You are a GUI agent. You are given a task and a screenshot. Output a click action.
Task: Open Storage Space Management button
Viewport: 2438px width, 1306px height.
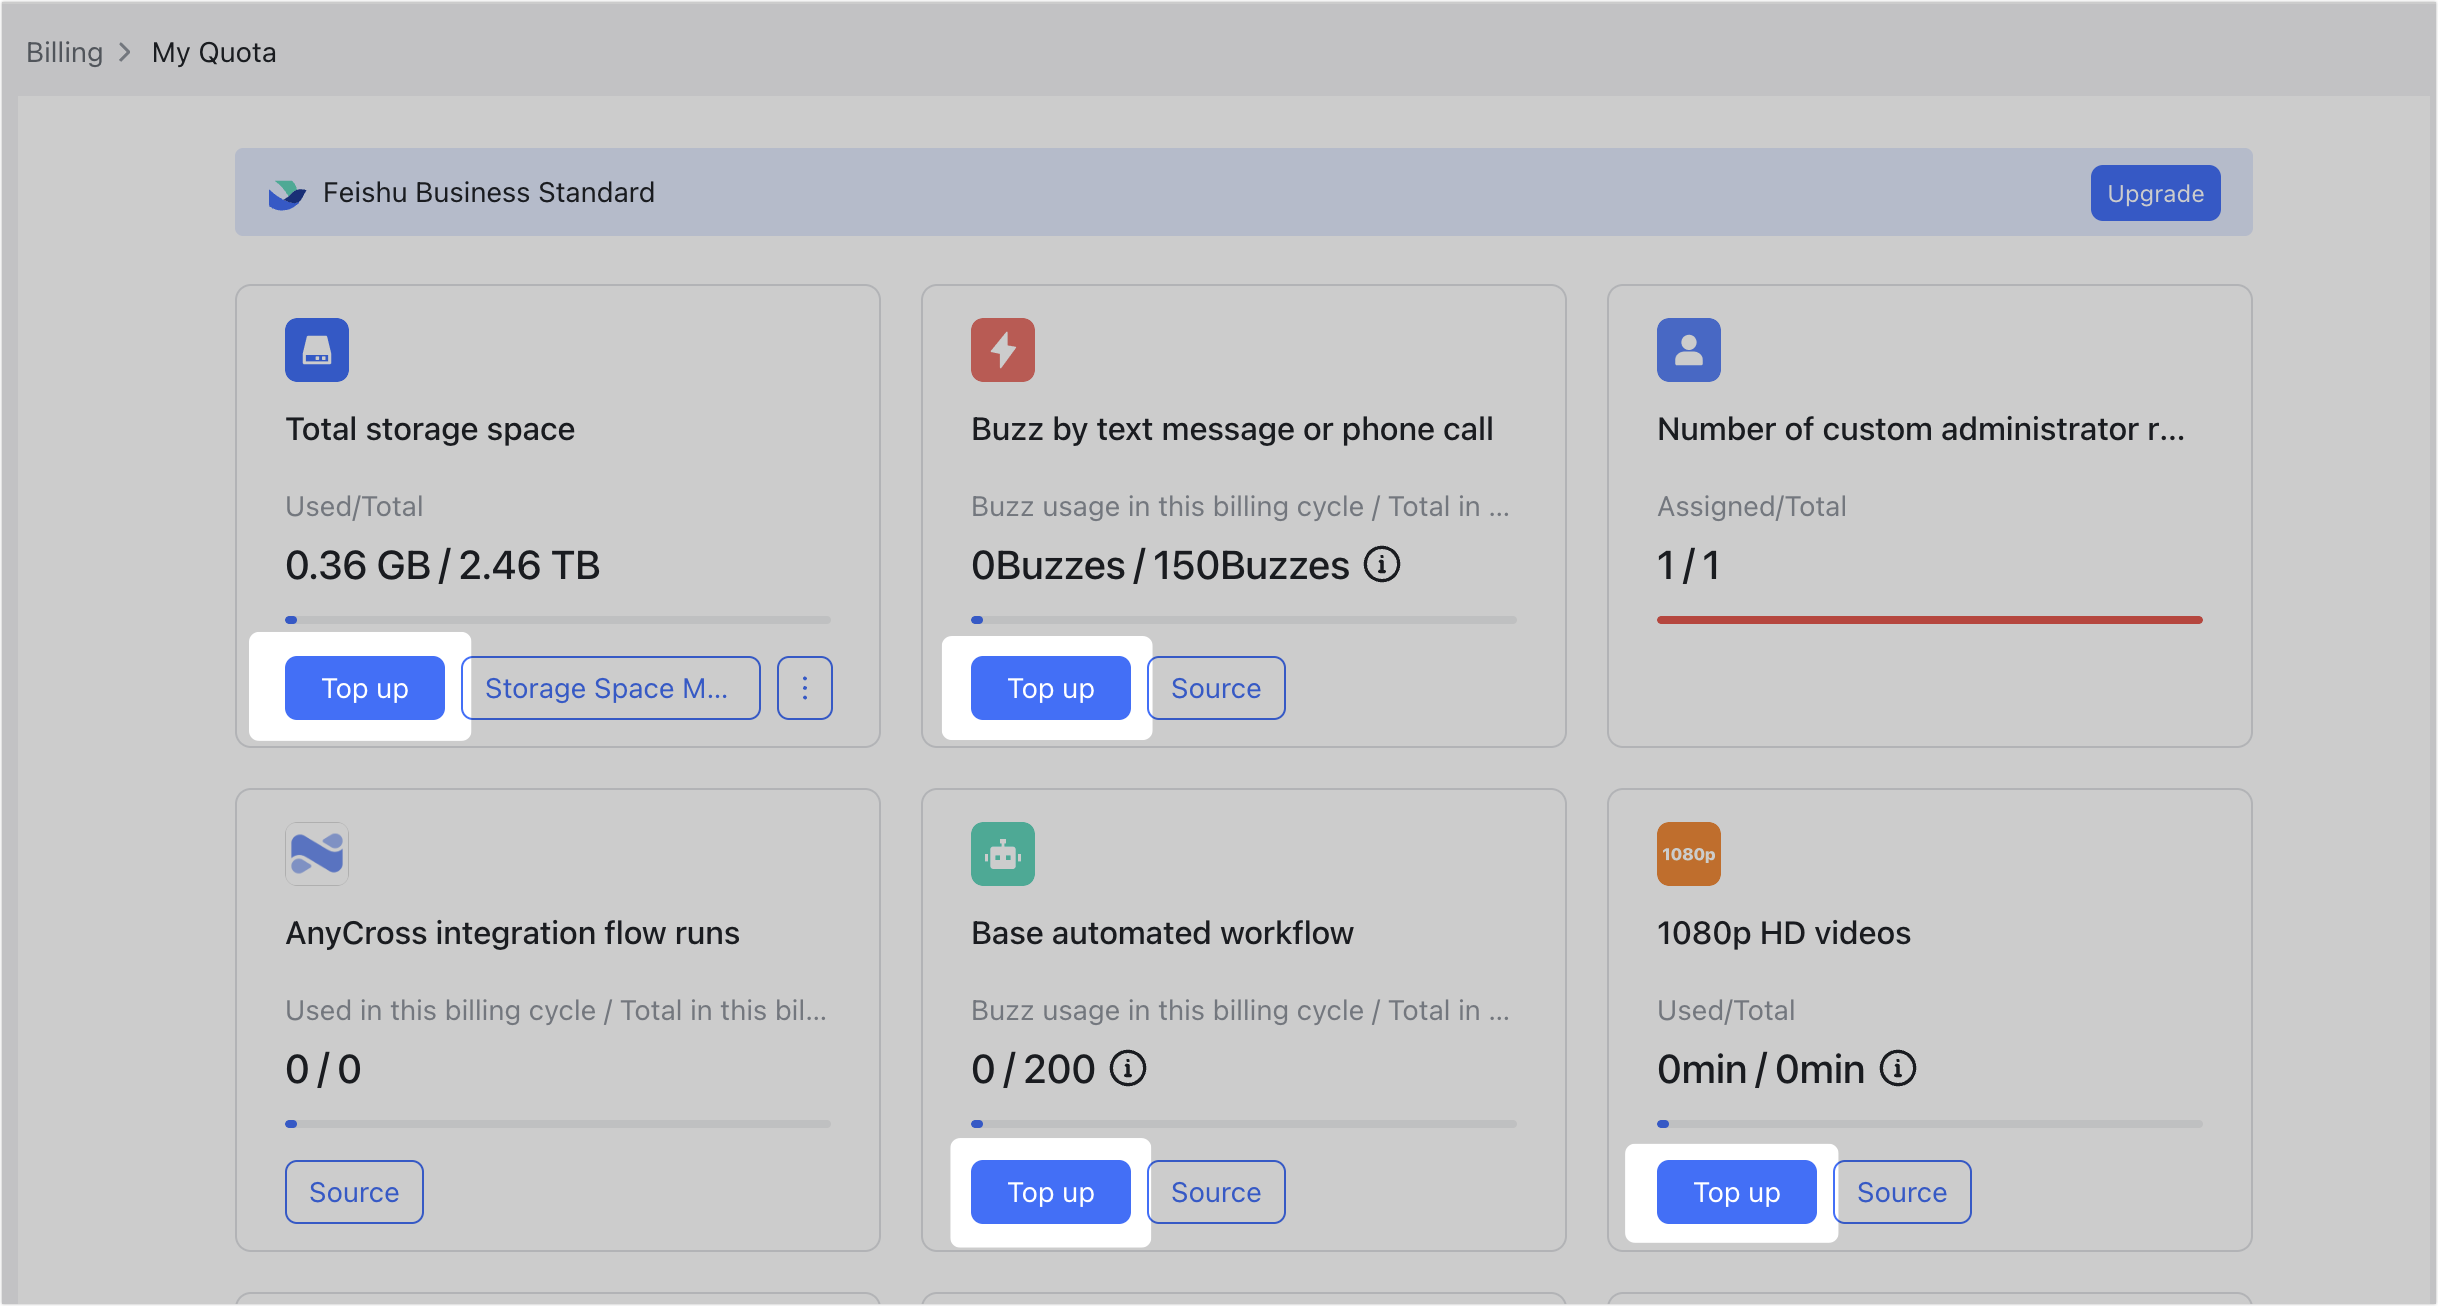610,688
